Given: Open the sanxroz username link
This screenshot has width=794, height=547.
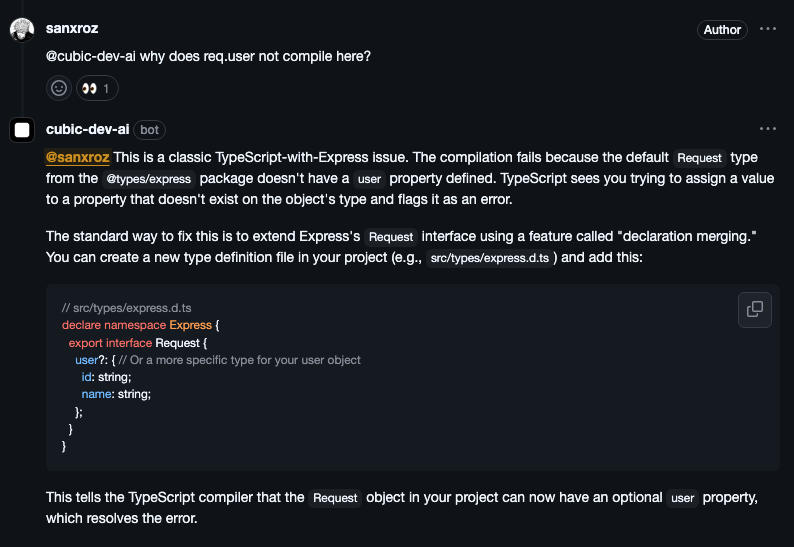Looking at the screenshot, I should point(72,29).
